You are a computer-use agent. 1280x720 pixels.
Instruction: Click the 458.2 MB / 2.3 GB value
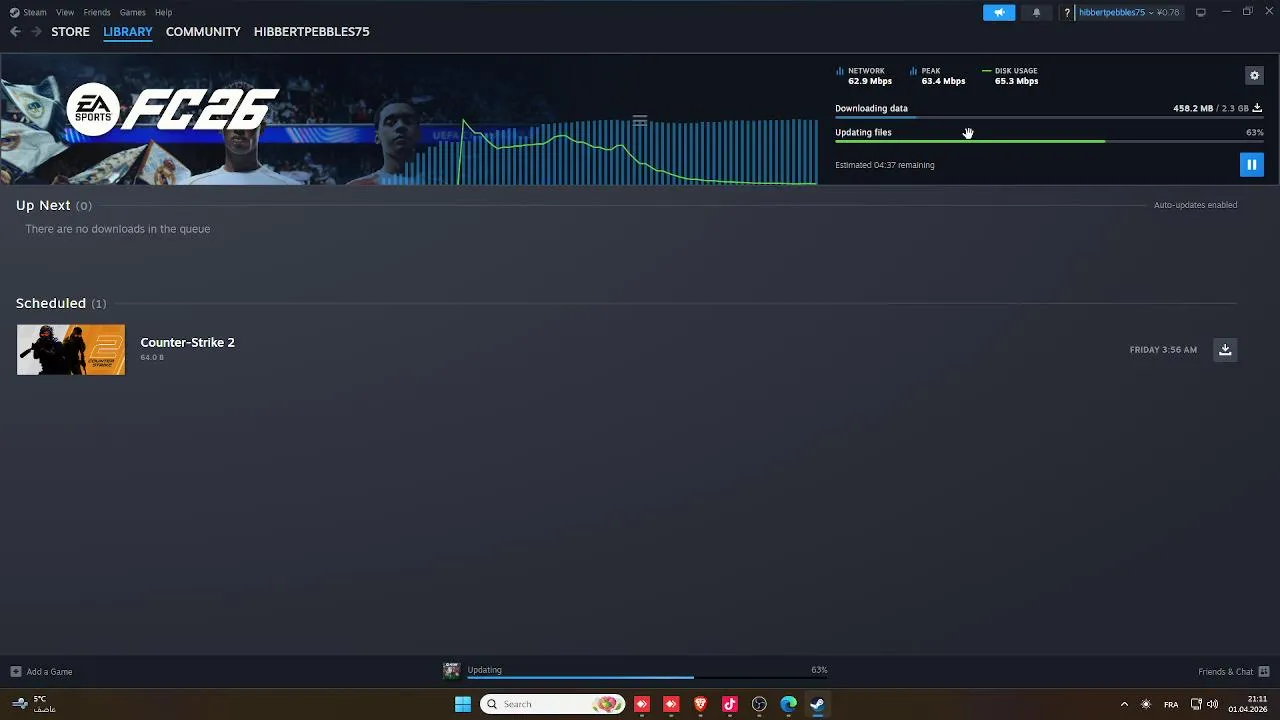point(1210,108)
